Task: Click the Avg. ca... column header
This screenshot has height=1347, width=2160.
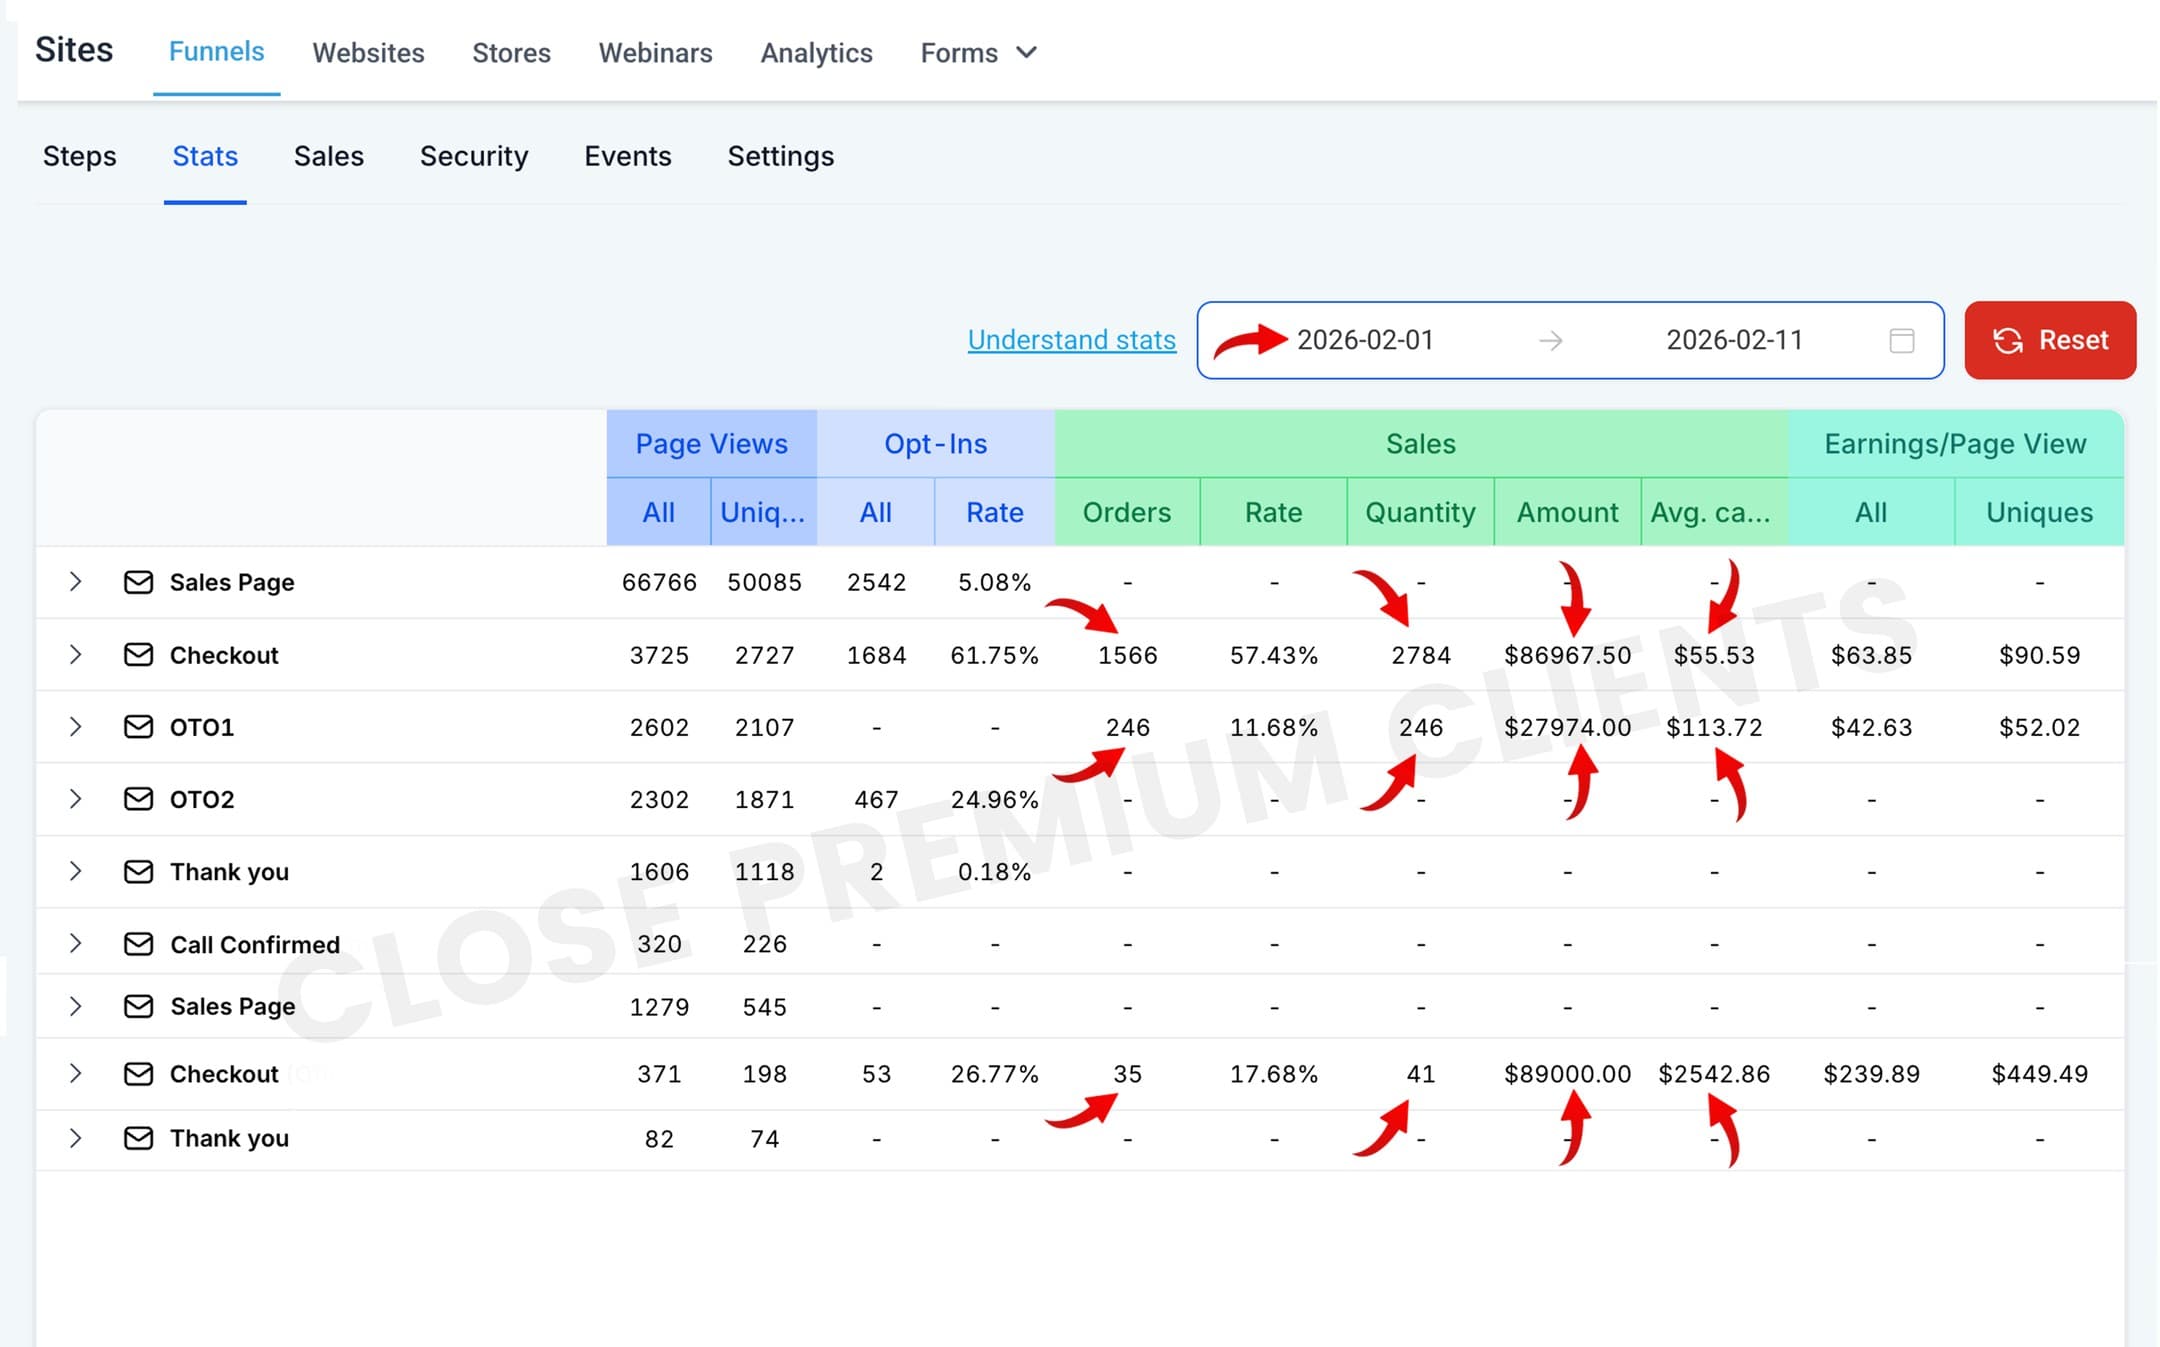Action: coord(1713,512)
